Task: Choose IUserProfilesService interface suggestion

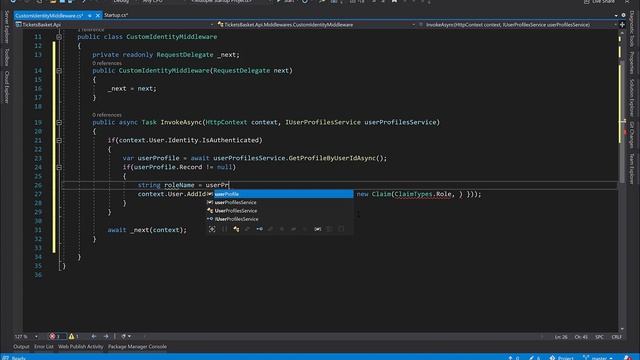Action: click(280, 219)
